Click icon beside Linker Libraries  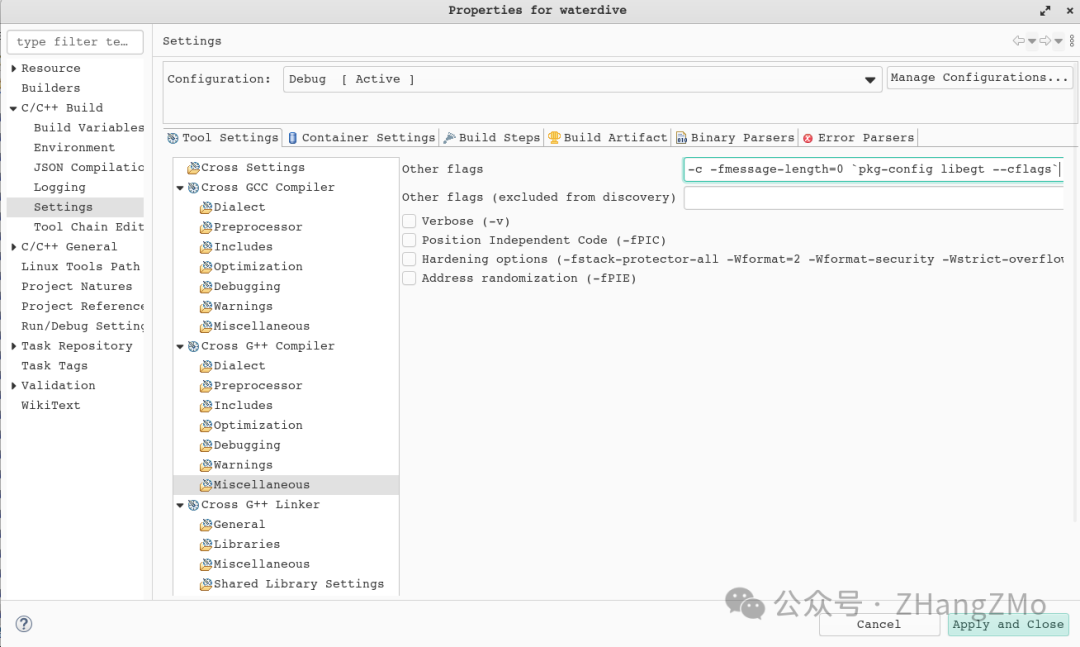click(x=206, y=544)
